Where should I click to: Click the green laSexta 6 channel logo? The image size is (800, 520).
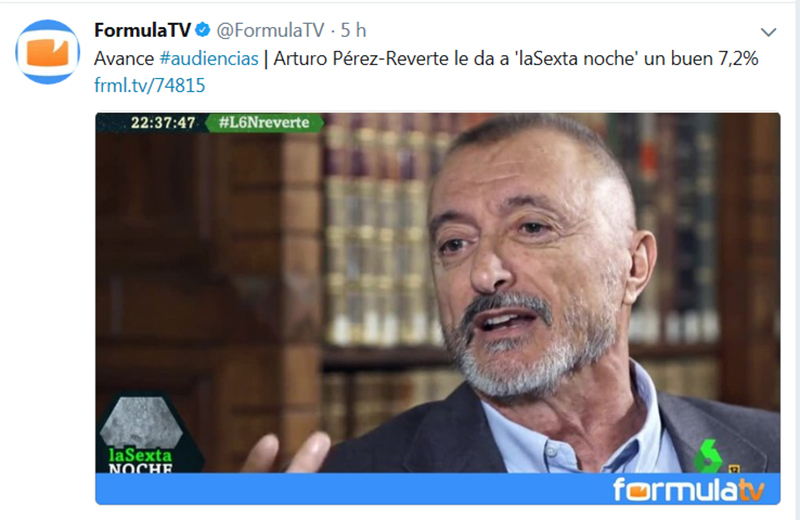tap(709, 456)
